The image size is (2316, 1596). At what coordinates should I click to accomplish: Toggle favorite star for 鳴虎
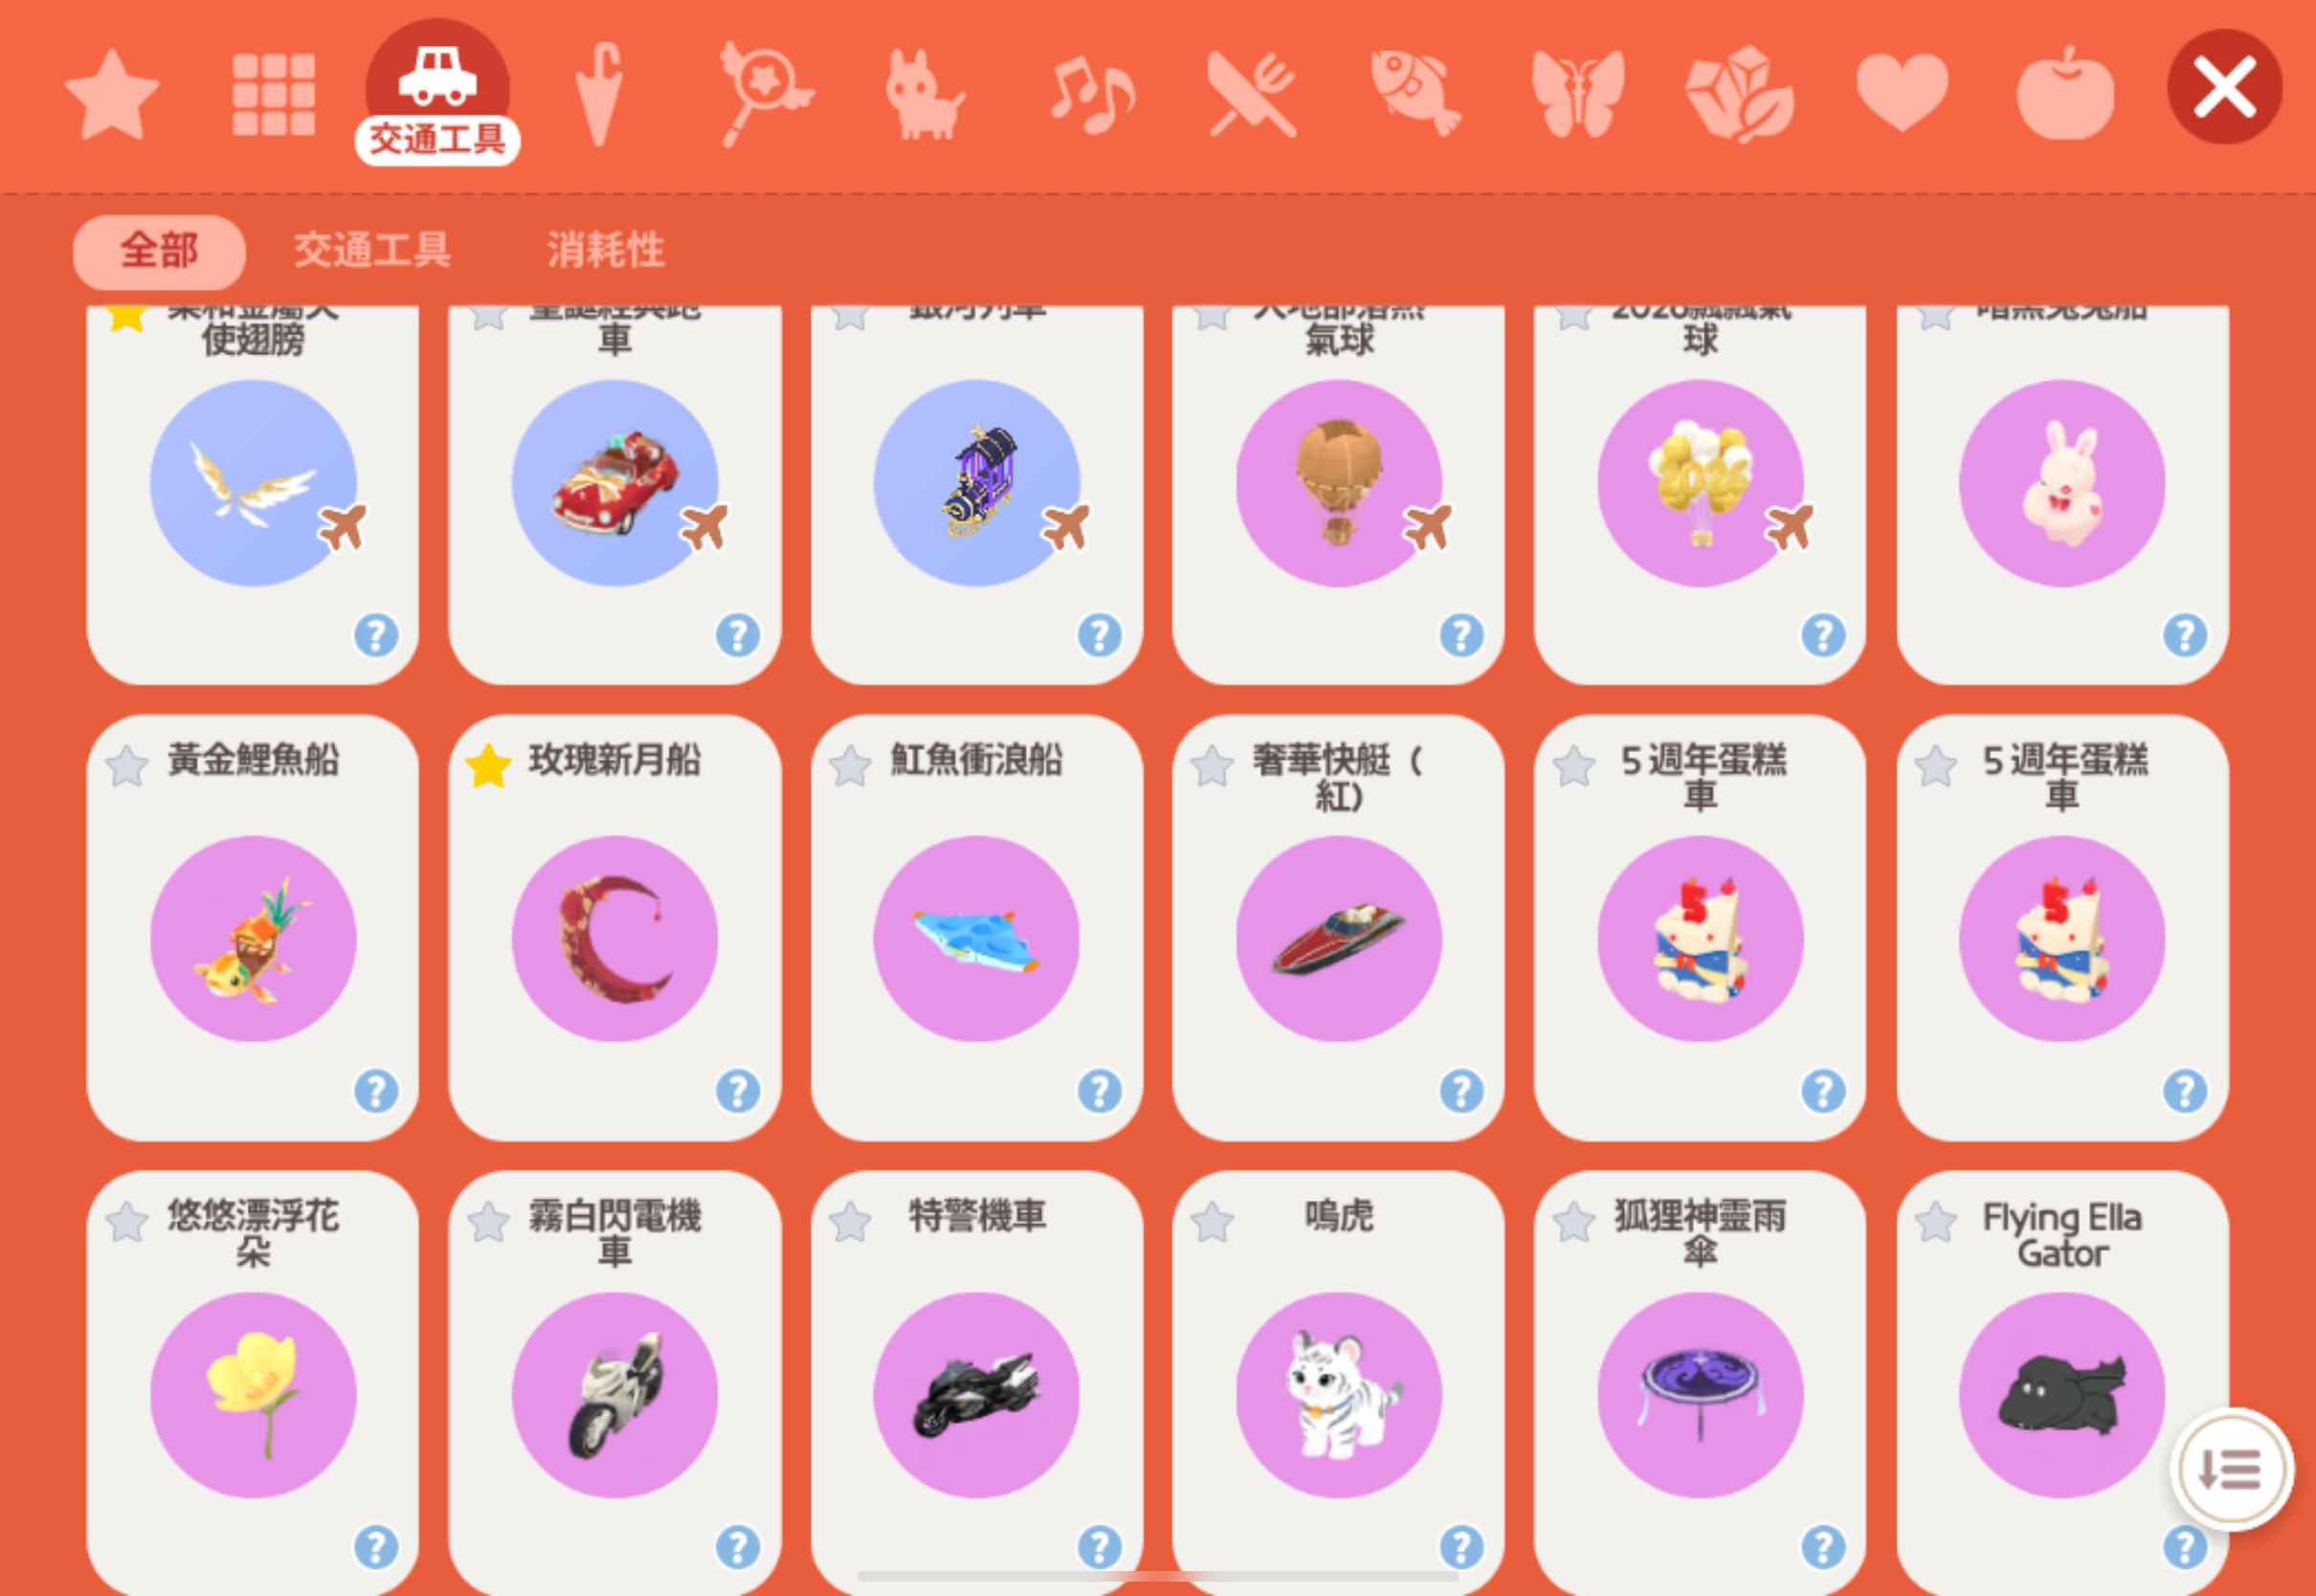point(1212,1221)
